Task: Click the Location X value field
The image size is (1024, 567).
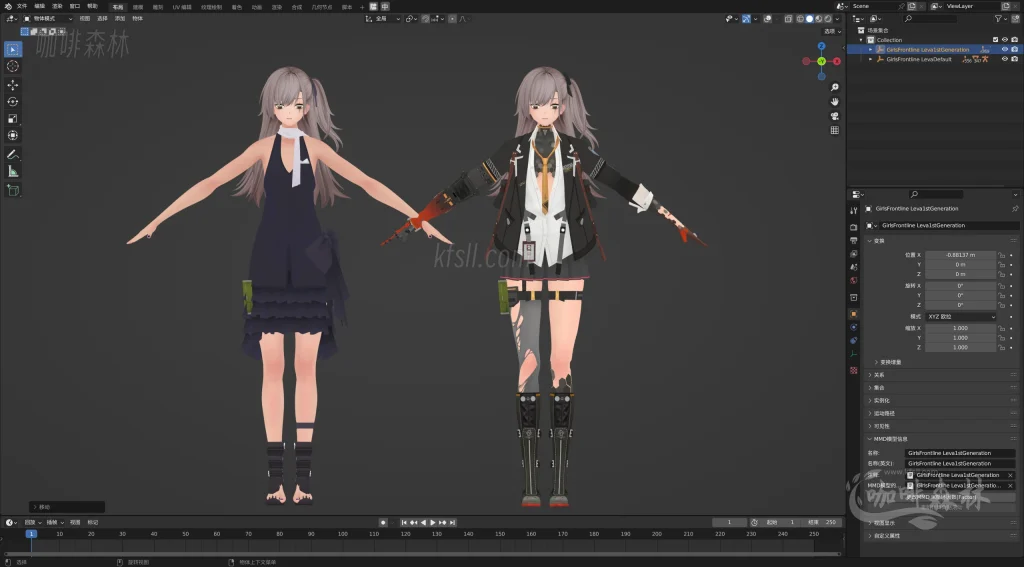Action: (x=961, y=255)
